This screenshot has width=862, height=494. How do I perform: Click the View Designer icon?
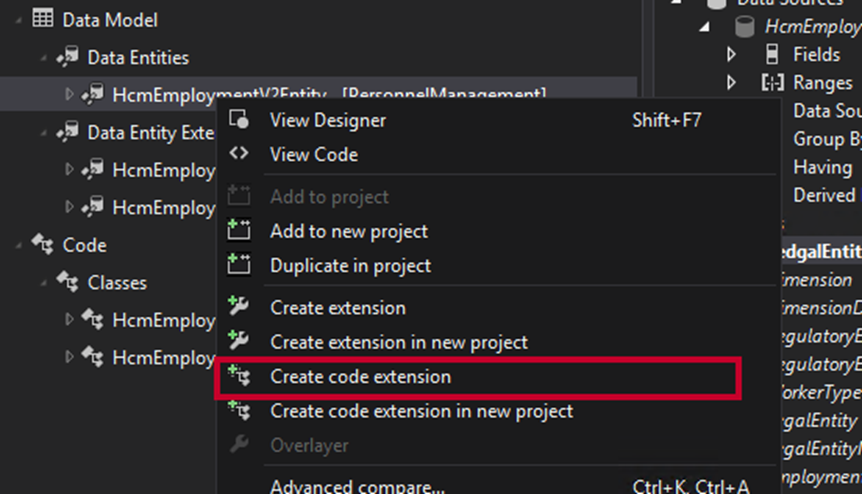click(x=239, y=120)
